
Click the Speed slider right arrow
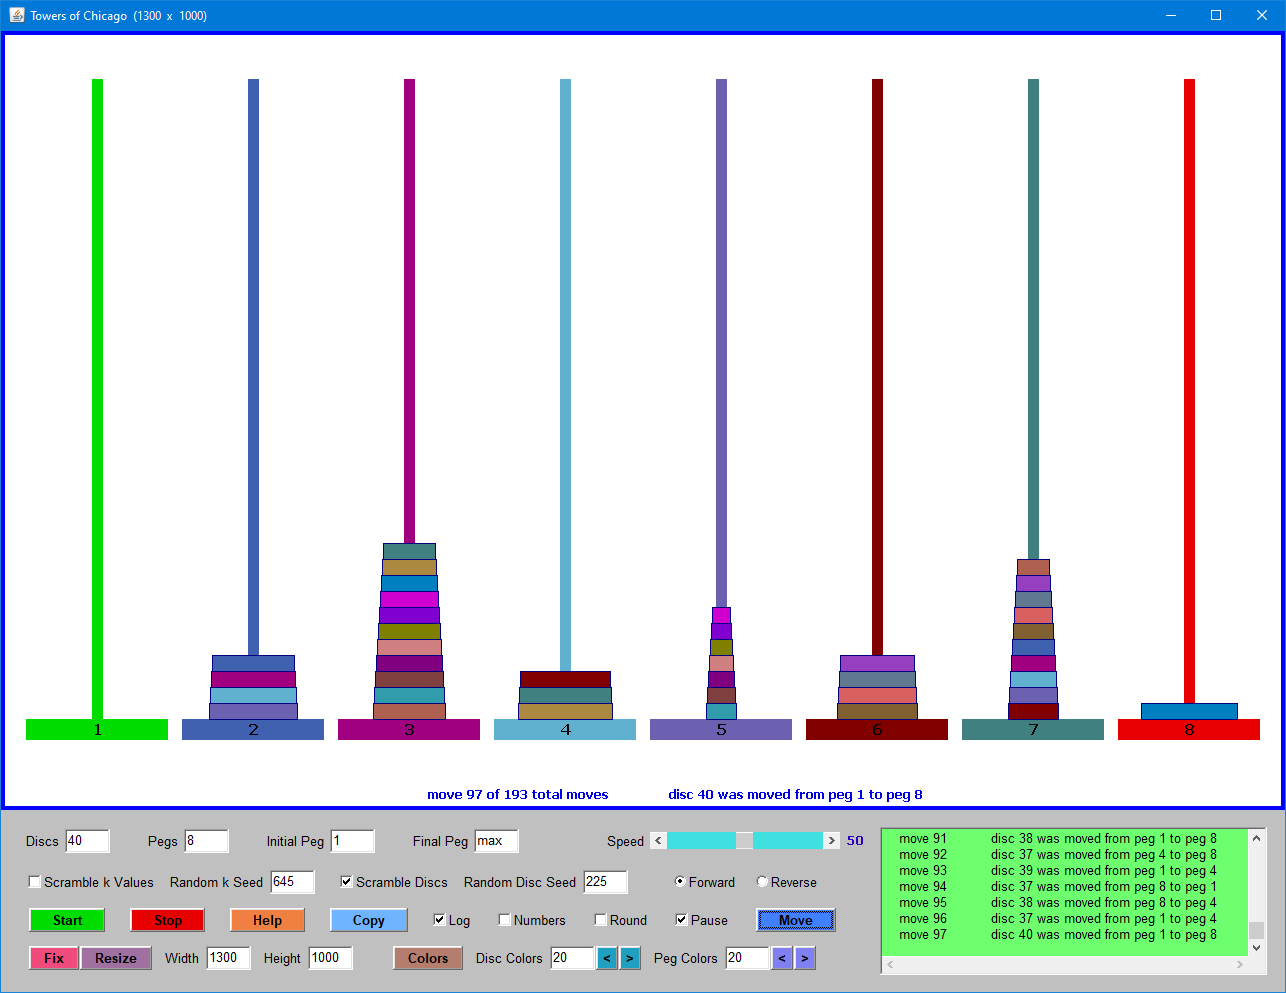point(831,841)
